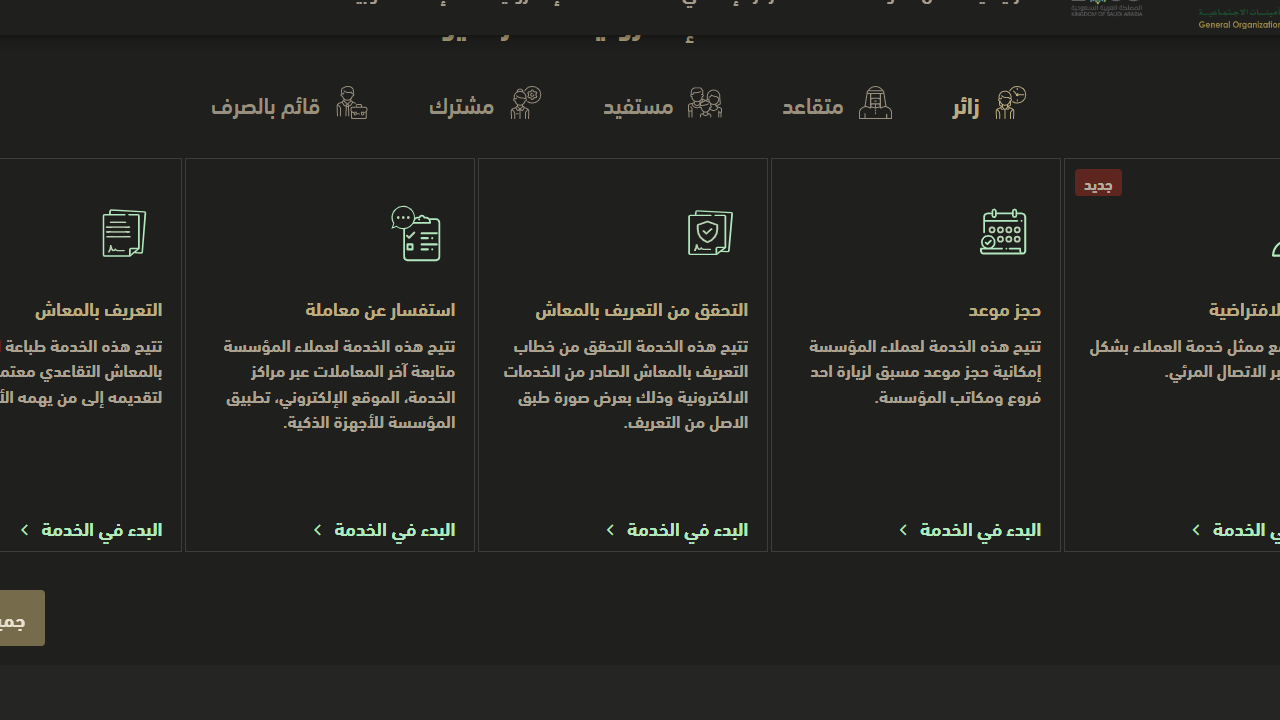Click the chevron in the التعريف بالمعاش card footer

[x=24, y=530]
